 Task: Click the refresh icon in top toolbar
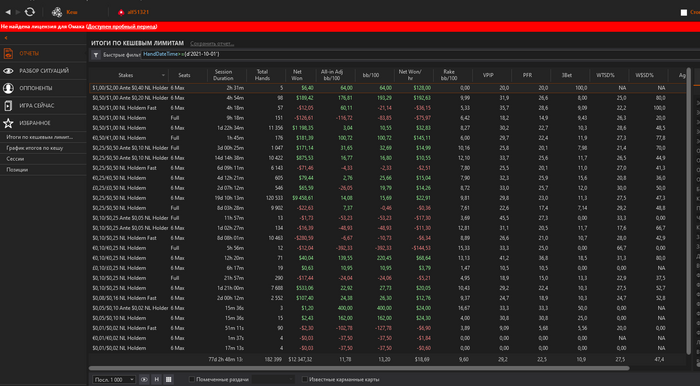tap(29, 12)
